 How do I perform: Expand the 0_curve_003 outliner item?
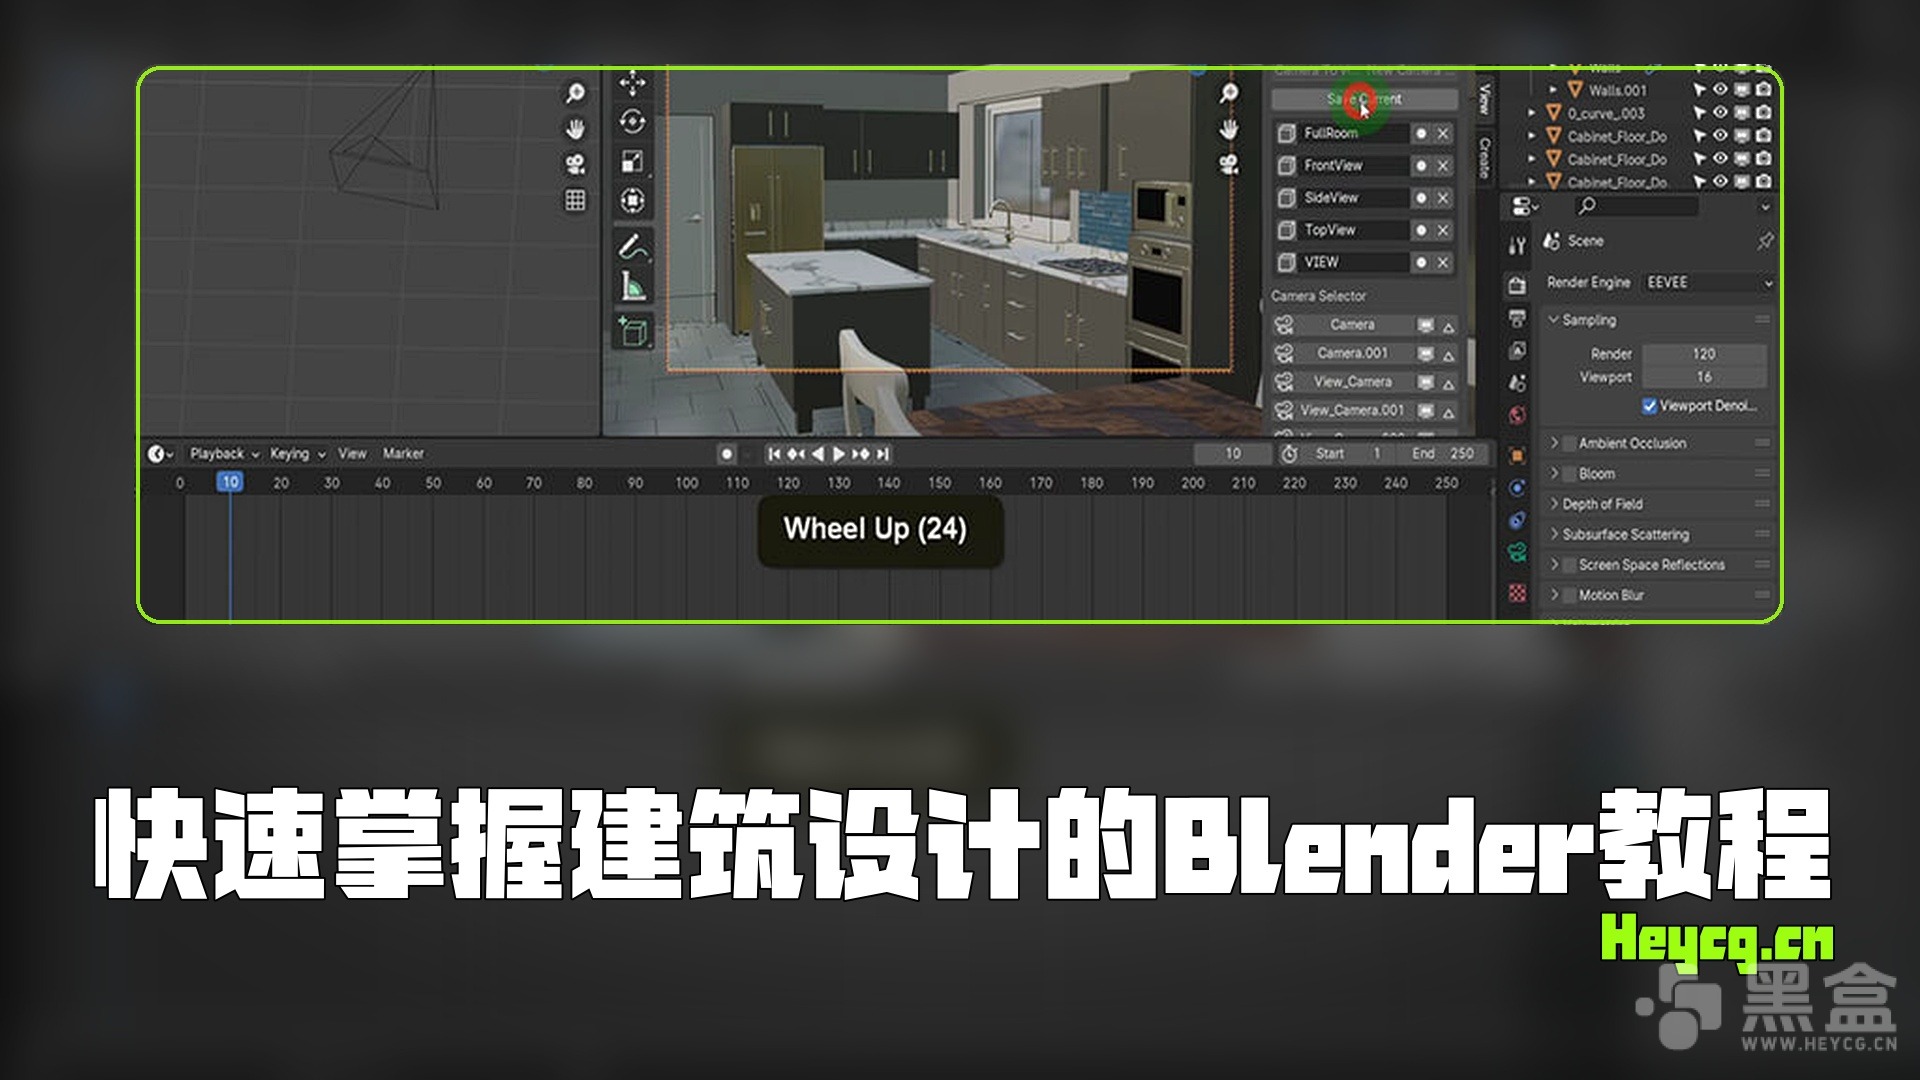(1532, 113)
